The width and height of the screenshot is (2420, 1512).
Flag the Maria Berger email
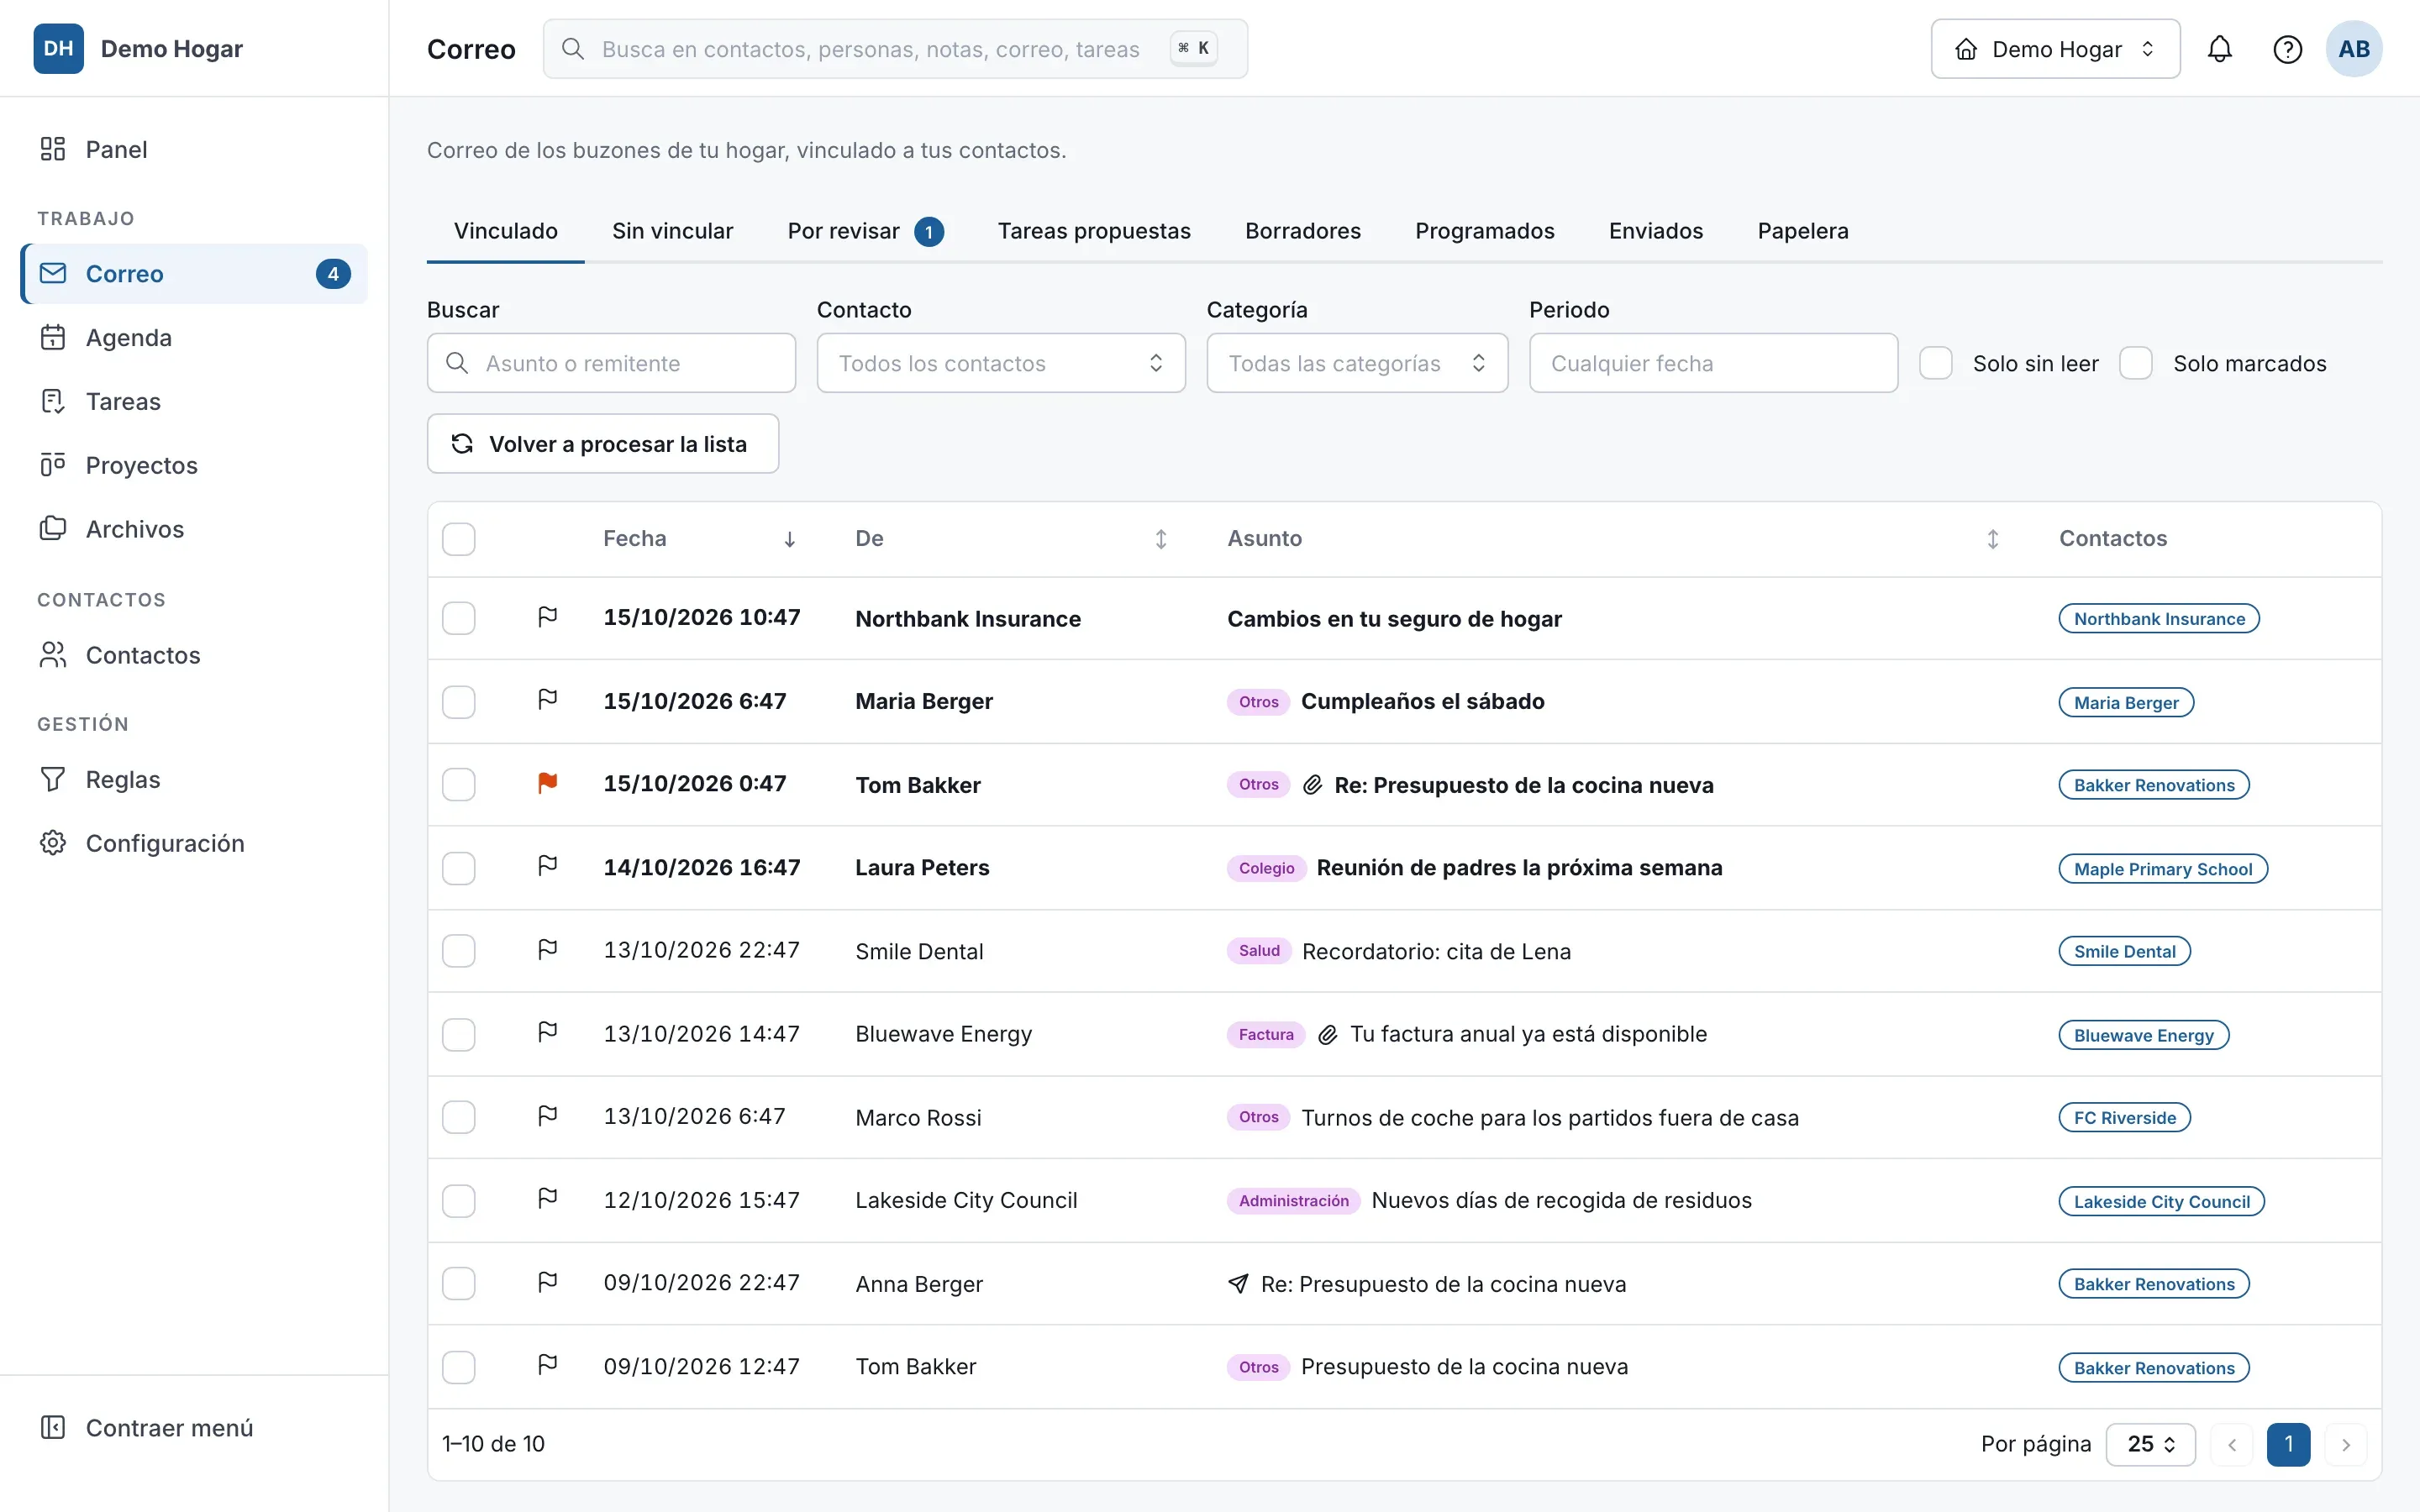547,700
